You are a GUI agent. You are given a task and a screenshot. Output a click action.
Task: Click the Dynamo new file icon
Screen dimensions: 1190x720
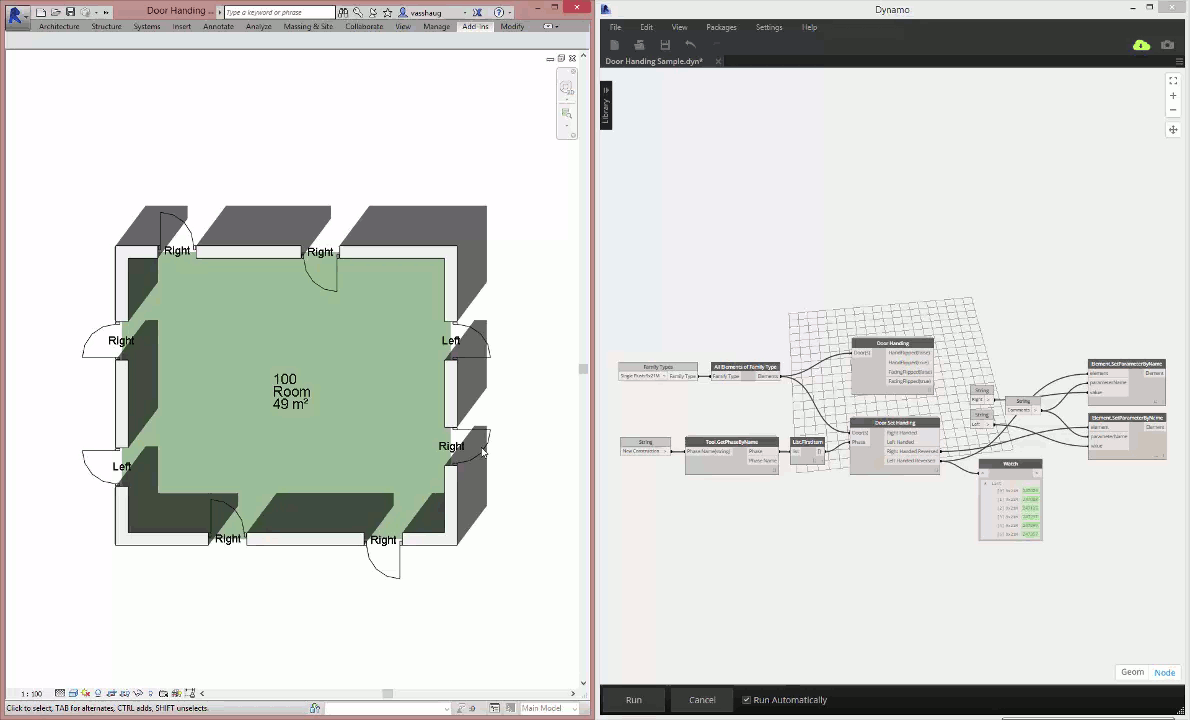click(614, 45)
